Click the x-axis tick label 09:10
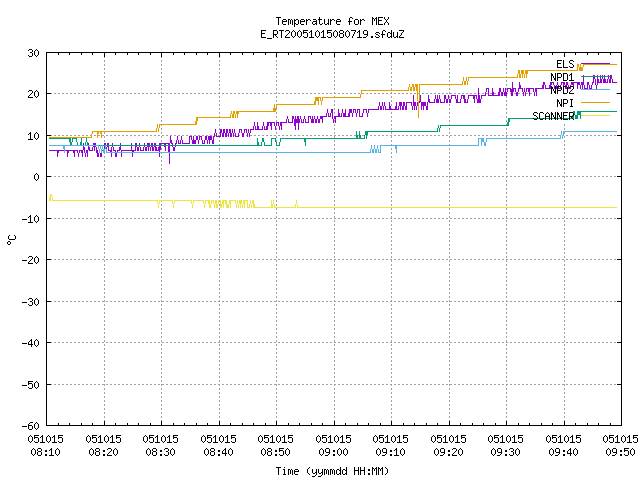This screenshot has height=480, width=640. point(391,452)
